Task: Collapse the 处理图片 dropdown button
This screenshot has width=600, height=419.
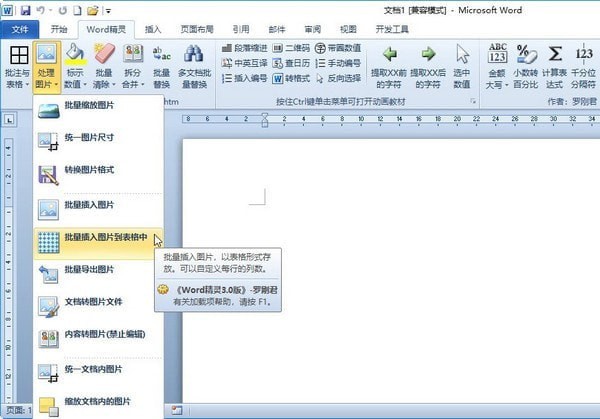Action: (x=46, y=67)
